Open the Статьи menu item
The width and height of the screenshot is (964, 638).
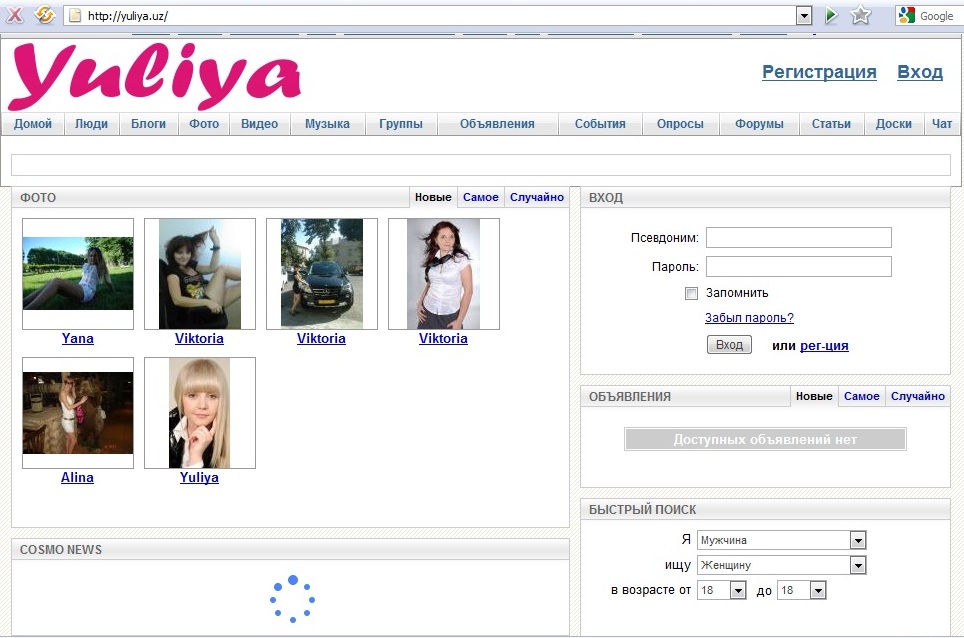click(831, 124)
